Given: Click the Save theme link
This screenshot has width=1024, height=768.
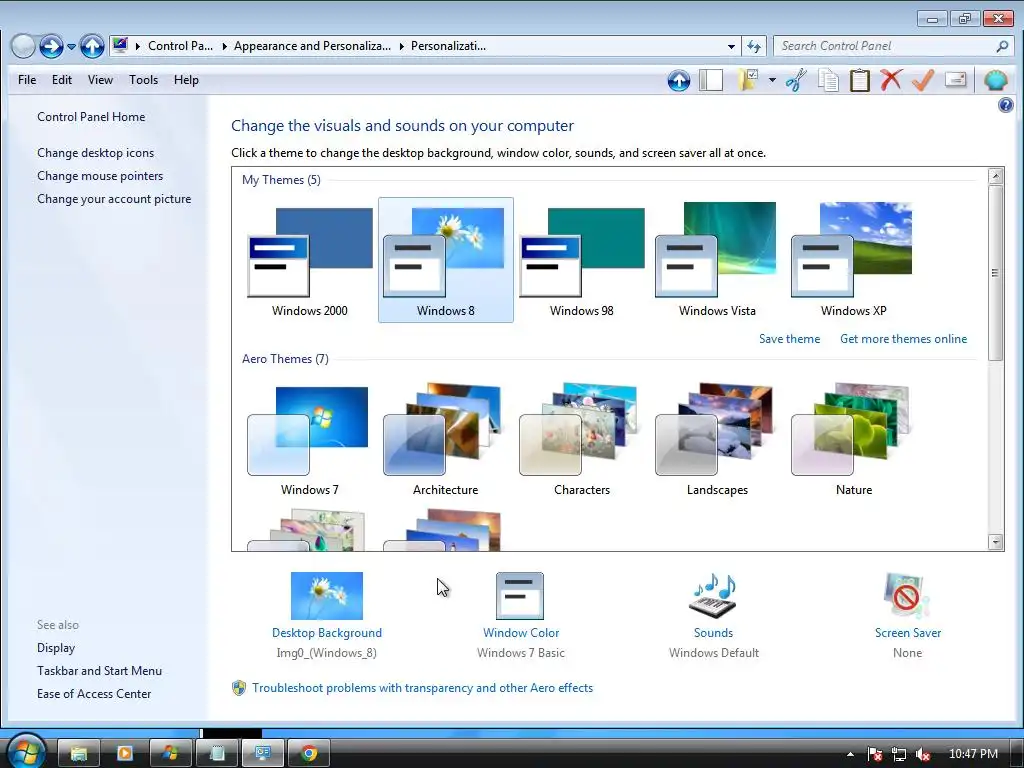Looking at the screenshot, I should [x=789, y=339].
